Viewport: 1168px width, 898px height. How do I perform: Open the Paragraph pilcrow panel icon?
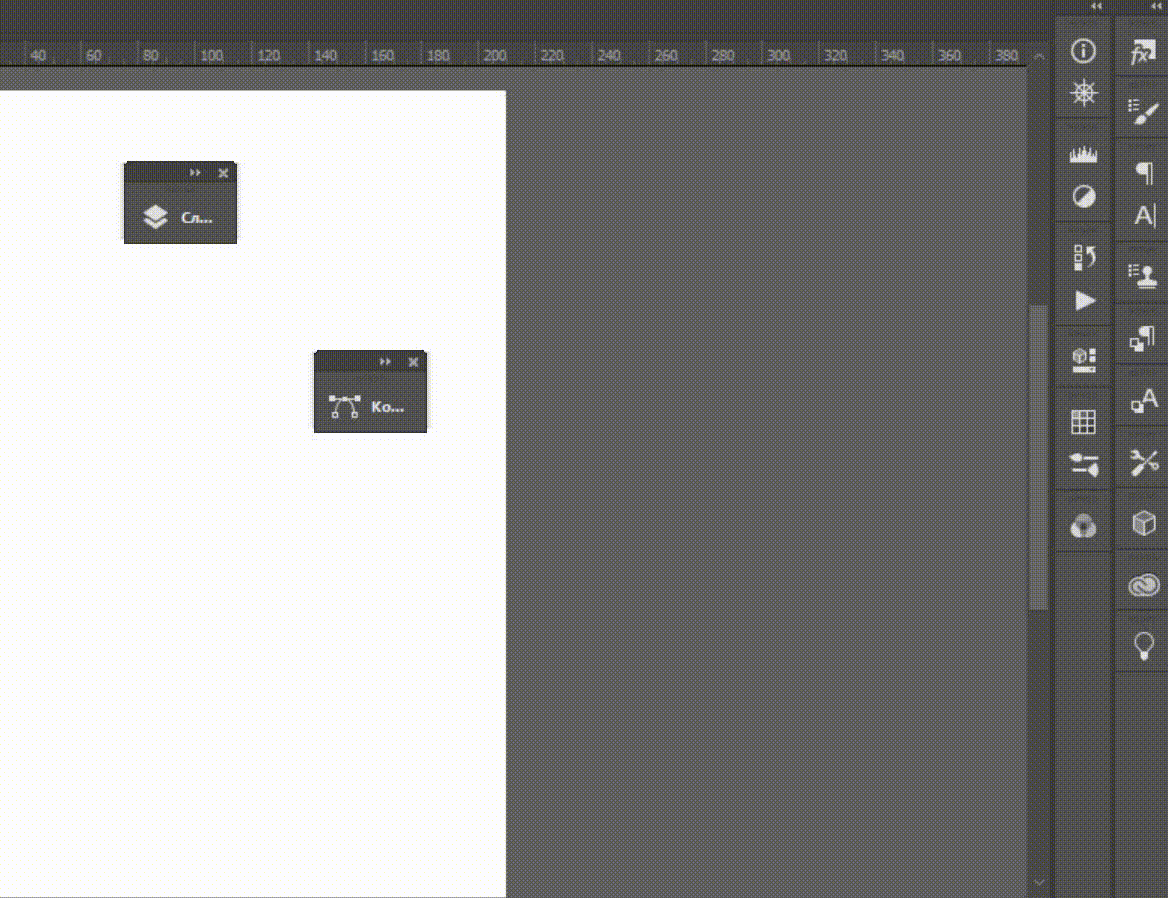[1144, 173]
